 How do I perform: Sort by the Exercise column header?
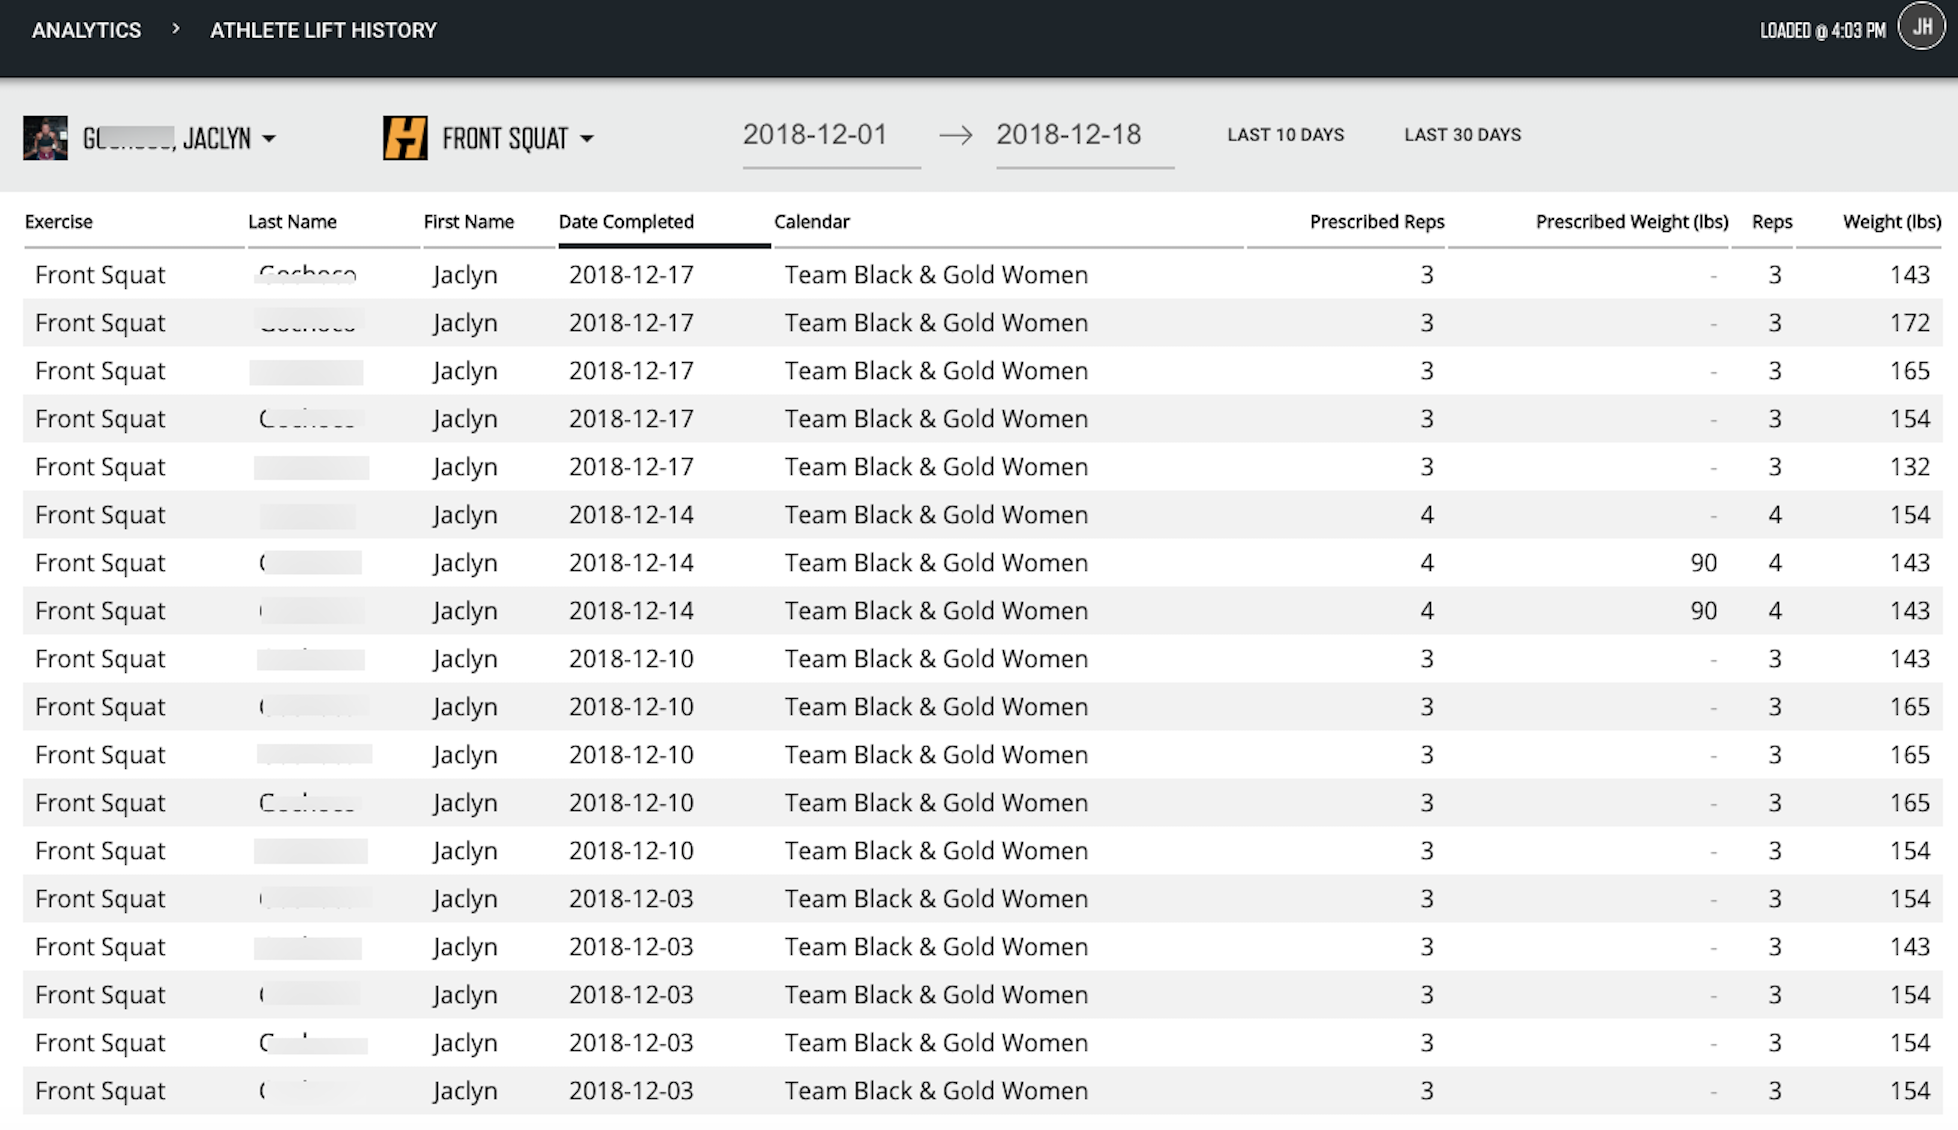pos(59,222)
